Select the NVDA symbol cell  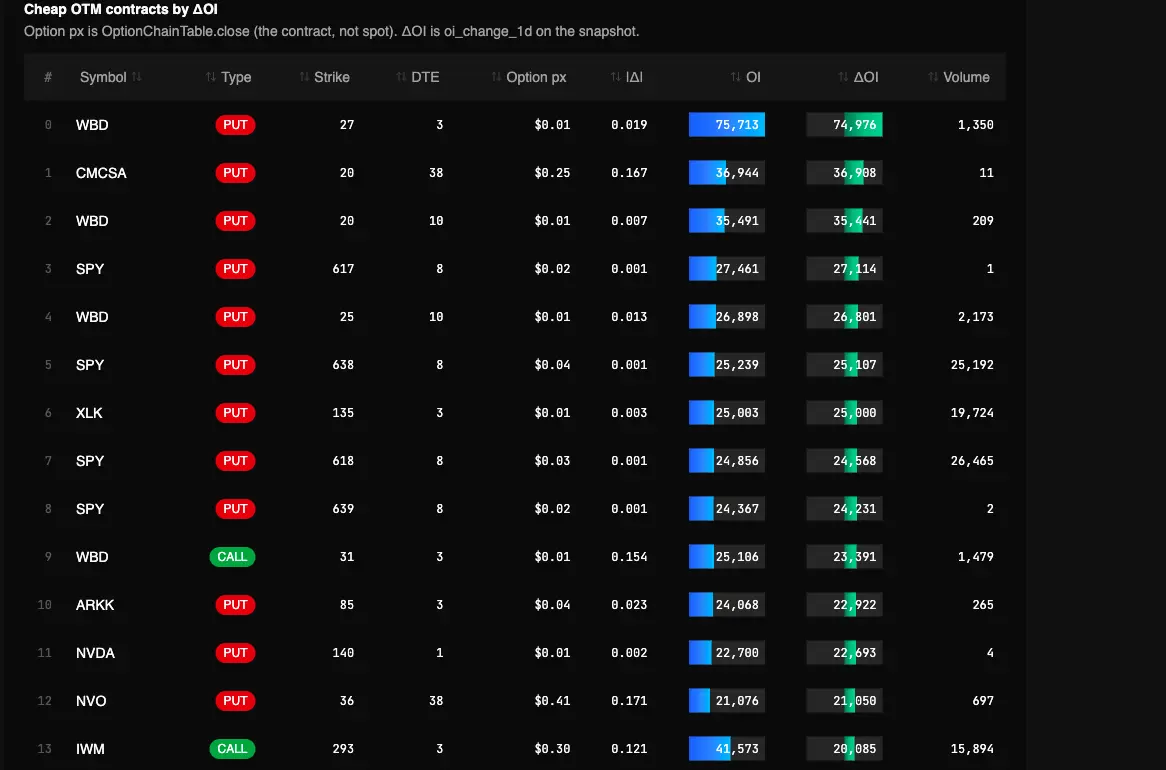coord(95,652)
